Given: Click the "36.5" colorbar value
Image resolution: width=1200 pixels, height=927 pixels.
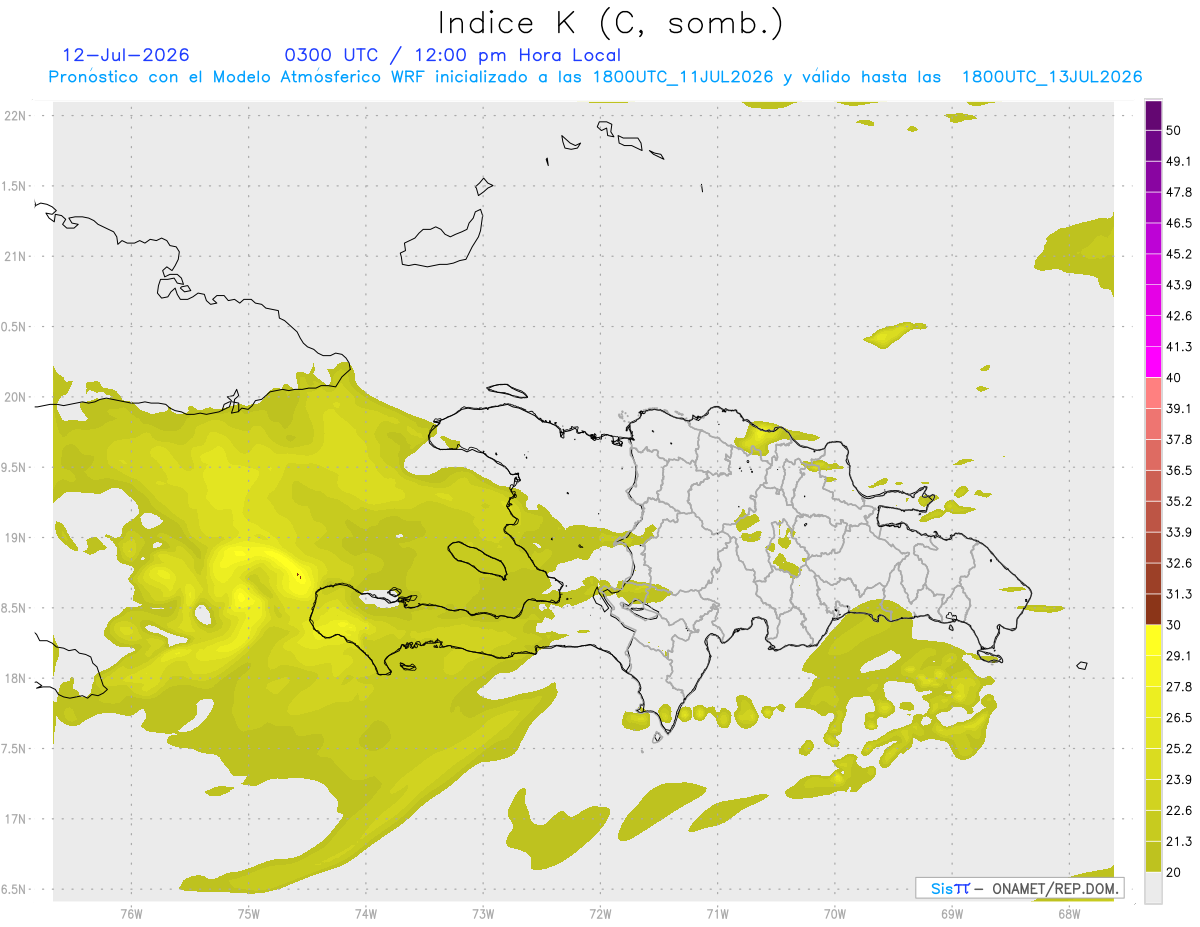Looking at the screenshot, I should click(1180, 470).
